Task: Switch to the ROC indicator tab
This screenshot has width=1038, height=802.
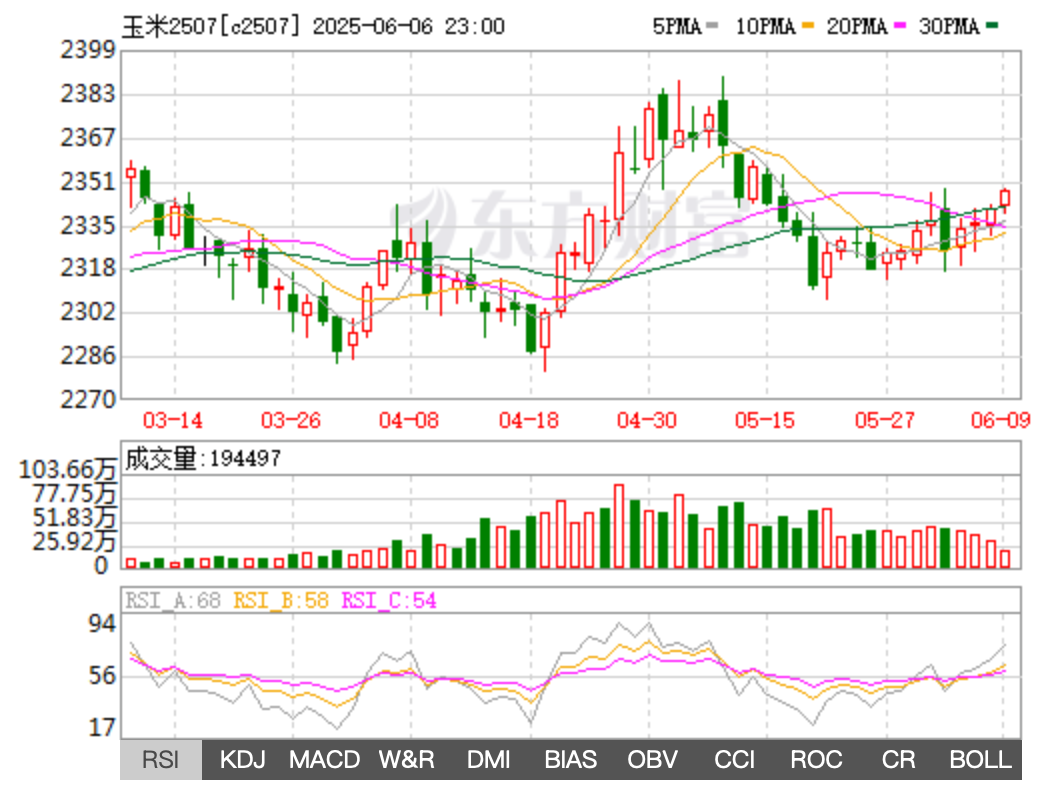Action: [x=816, y=760]
